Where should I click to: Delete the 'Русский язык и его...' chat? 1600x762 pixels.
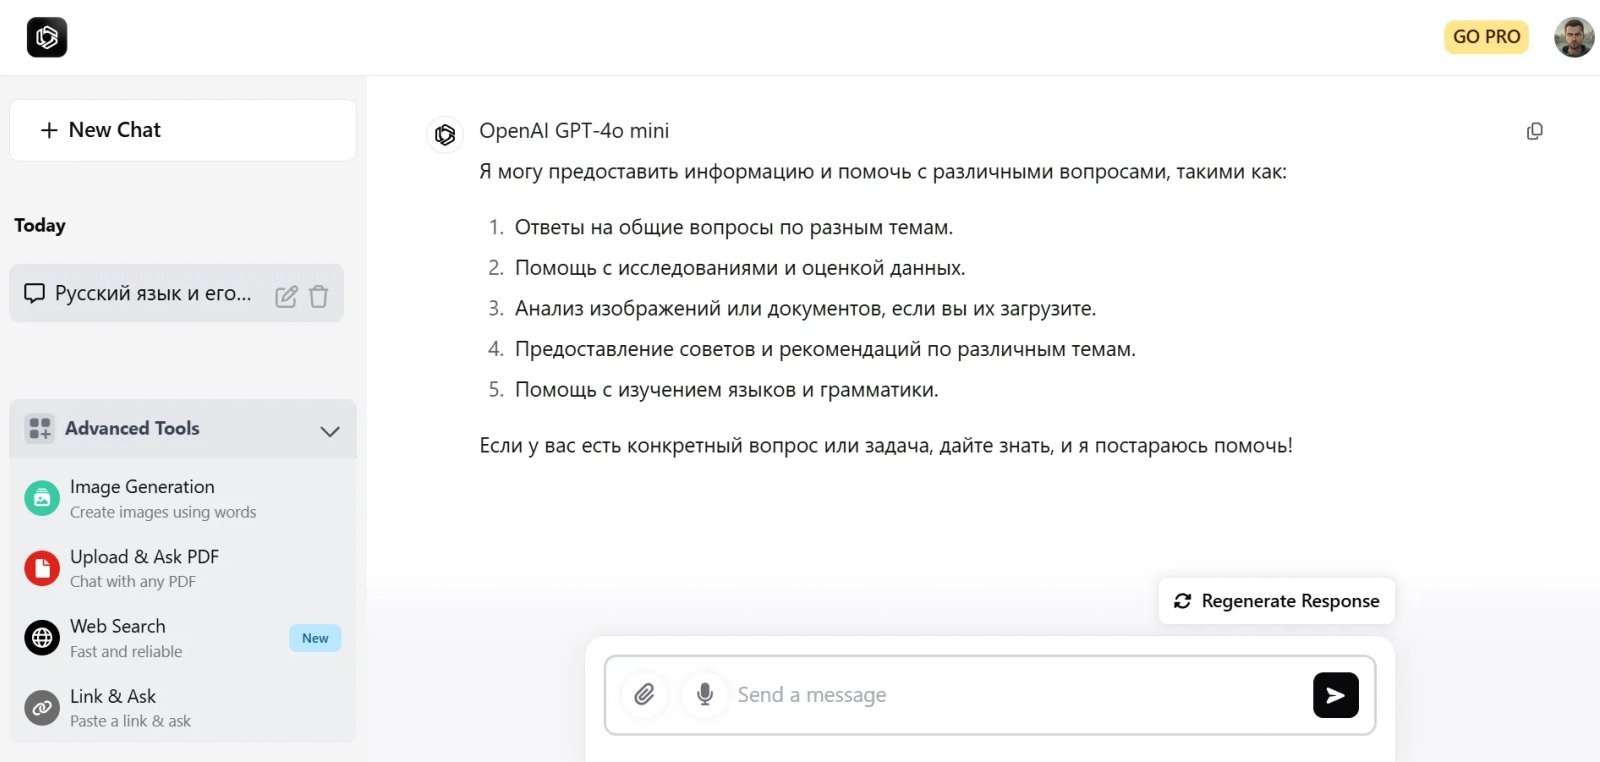point(319,295)
